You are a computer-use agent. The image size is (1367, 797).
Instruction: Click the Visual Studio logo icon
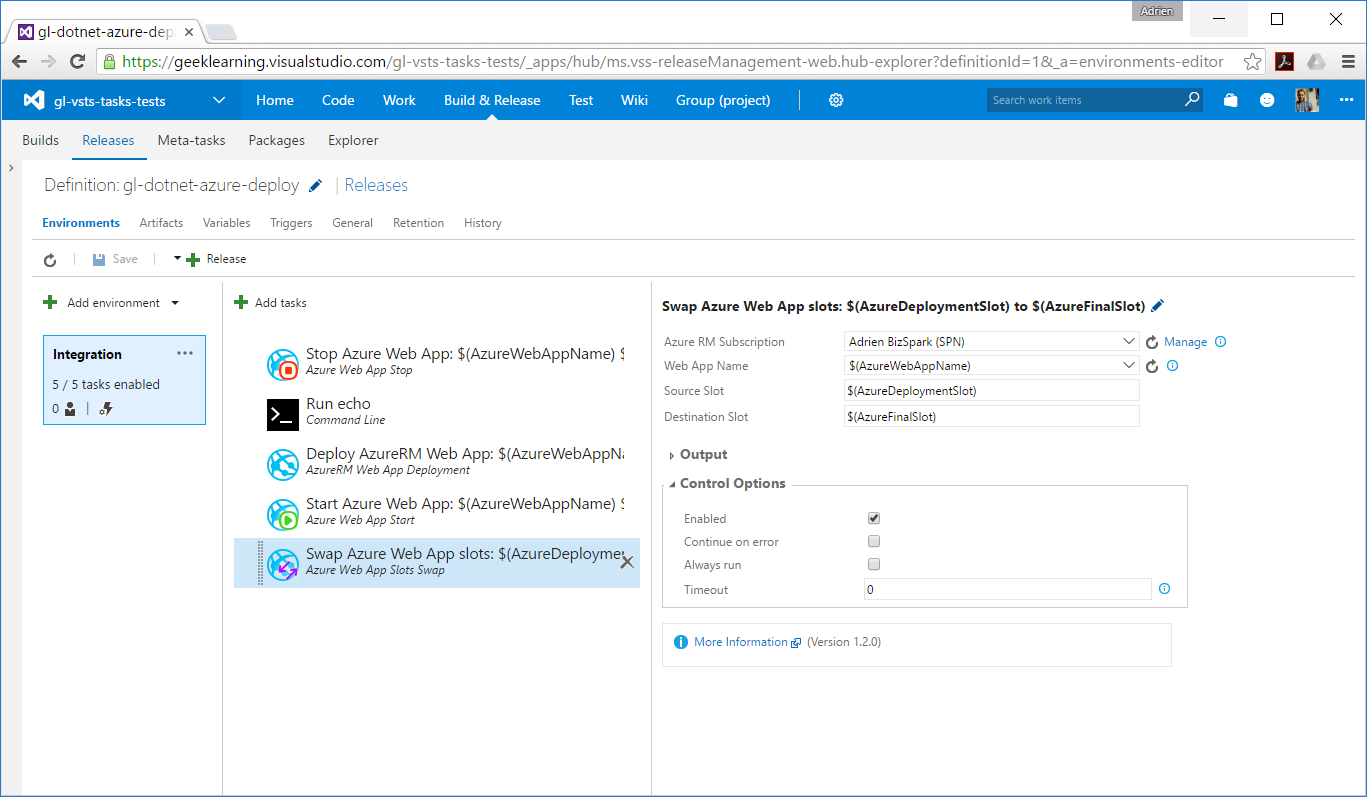pos(34,100)
